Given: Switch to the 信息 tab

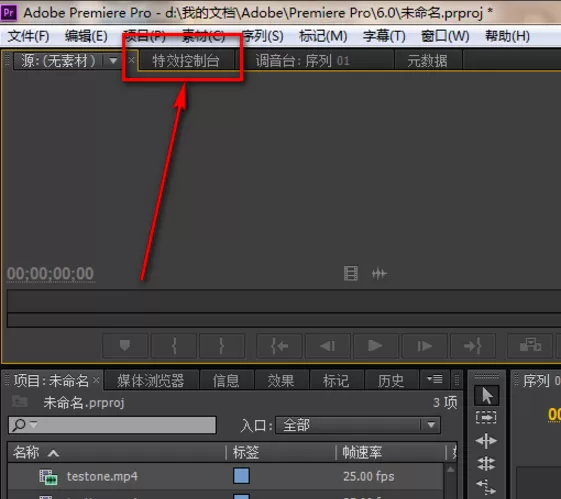Looking at the screenshot, I should point(226,381).
